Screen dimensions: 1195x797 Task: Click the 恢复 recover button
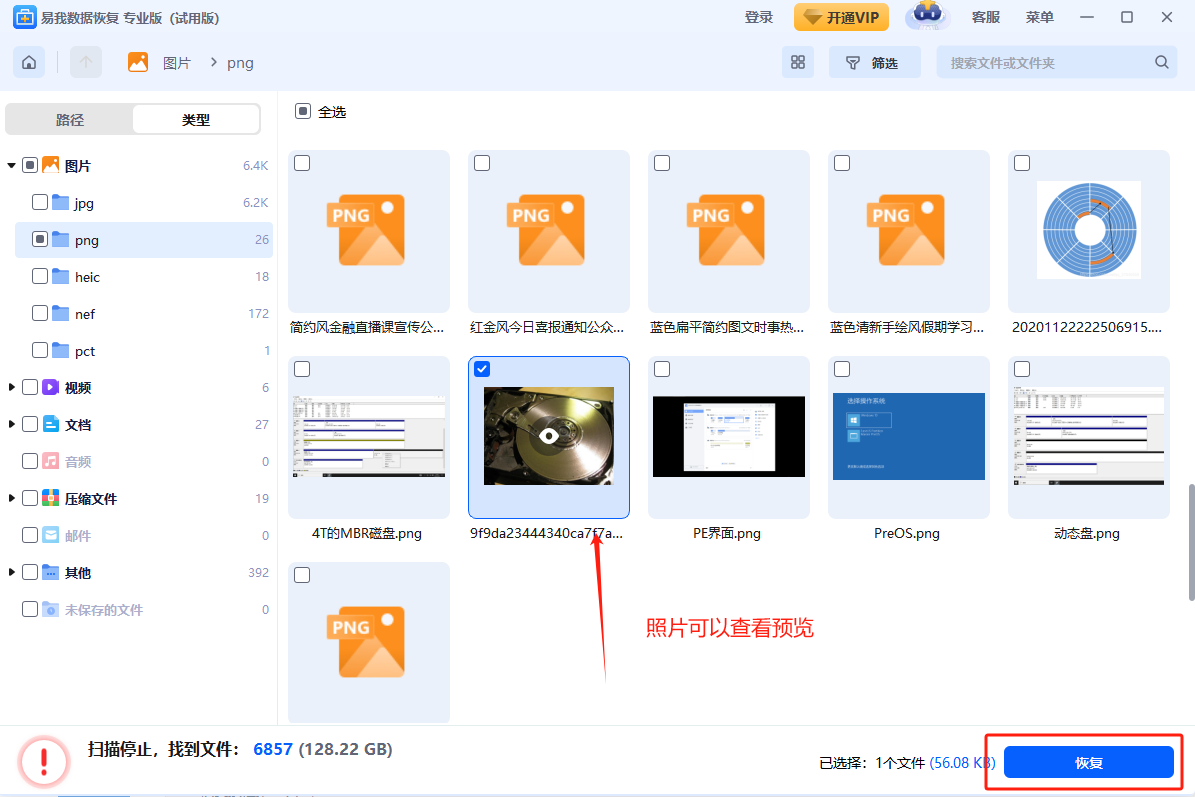[1088, 762]
